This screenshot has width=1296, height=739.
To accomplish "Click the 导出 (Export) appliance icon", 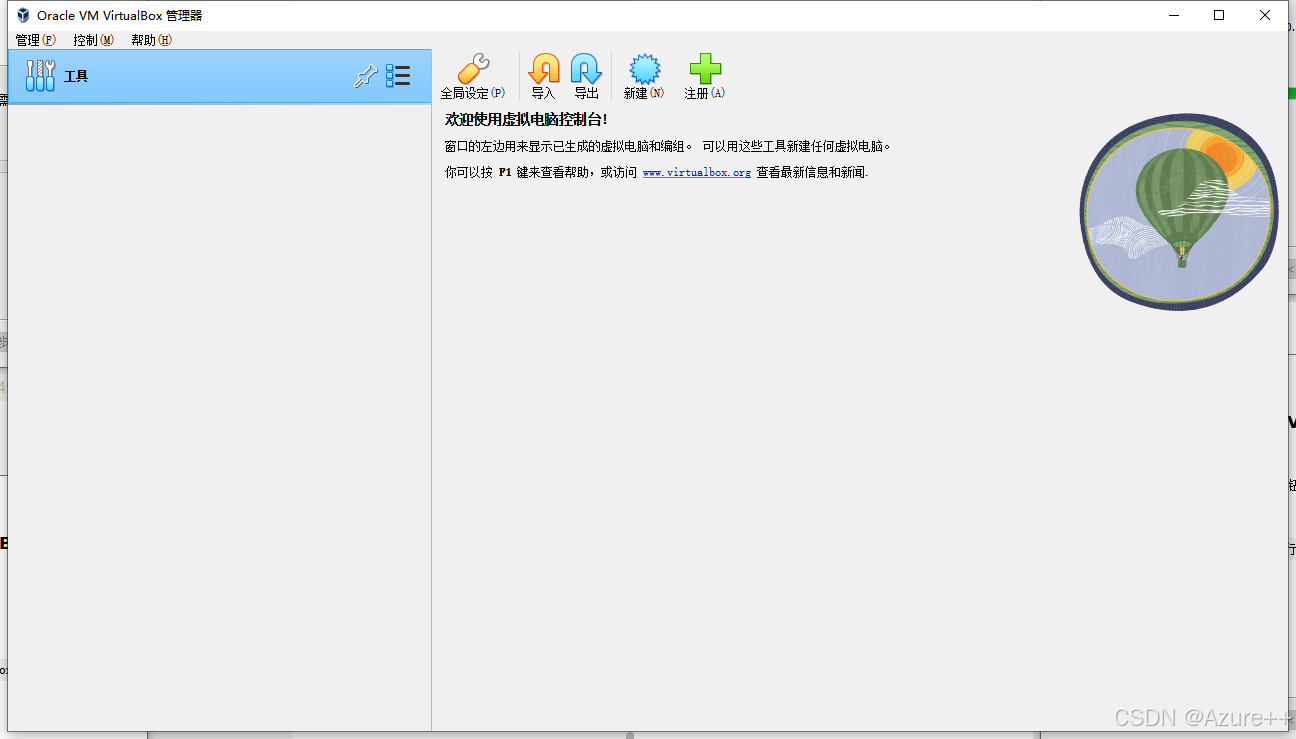I will pyautogui.click(x=586, y=69).
